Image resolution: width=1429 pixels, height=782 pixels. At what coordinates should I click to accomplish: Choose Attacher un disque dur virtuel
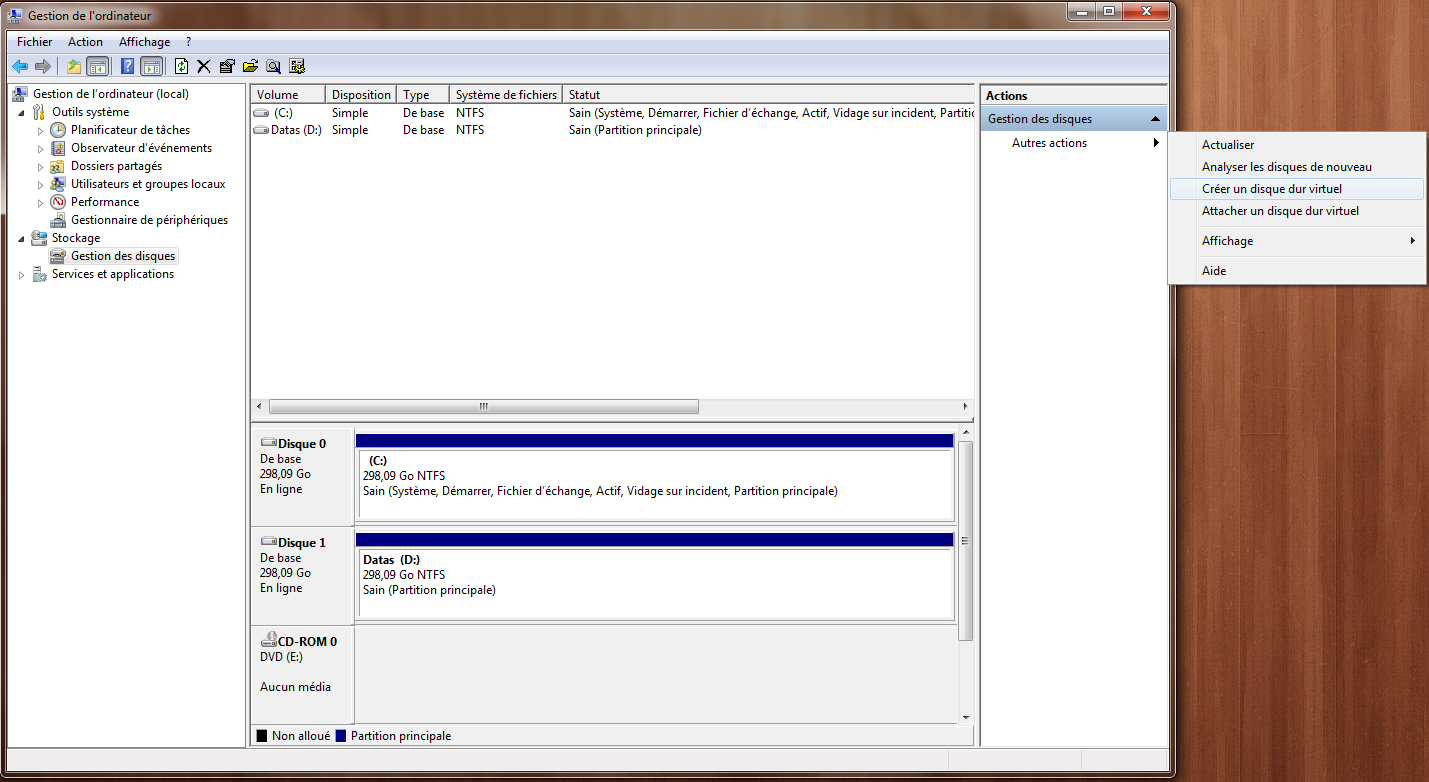pos(1279,211)
